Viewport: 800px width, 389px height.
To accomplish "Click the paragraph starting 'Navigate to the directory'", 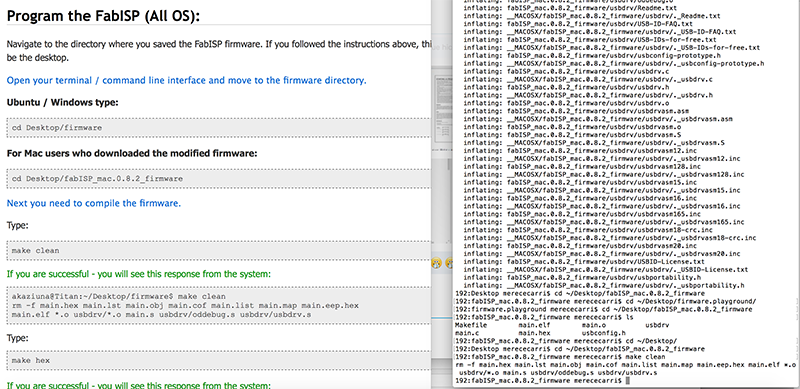I will click(218, 51).
